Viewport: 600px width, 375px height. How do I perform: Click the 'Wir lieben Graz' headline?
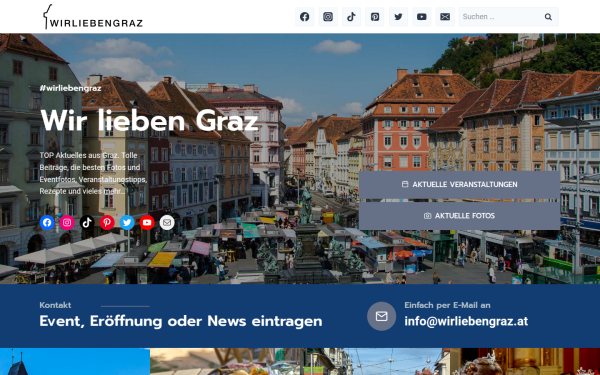tap(149, 121)
